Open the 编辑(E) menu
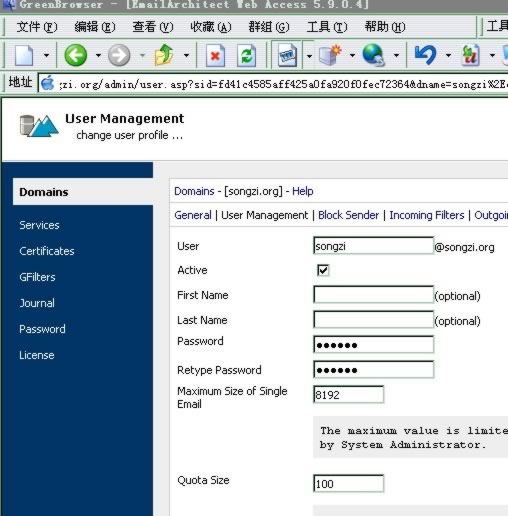 click(x=95, y=27)
